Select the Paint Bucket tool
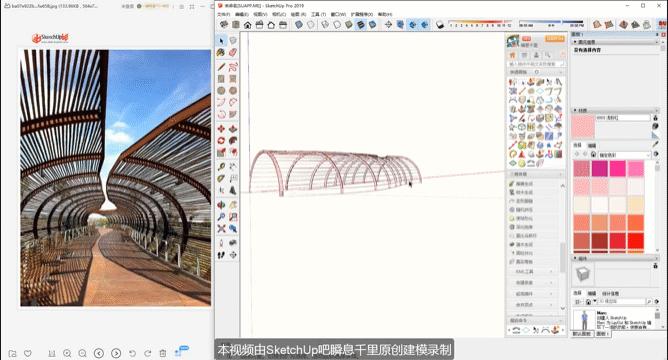This screenshot has height=360, width=668. (x=221, y=52)
